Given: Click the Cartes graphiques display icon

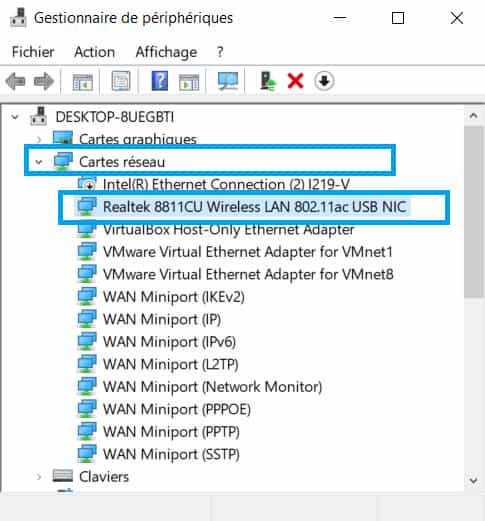Looking at the screenshot, I should tap(63, 137).
